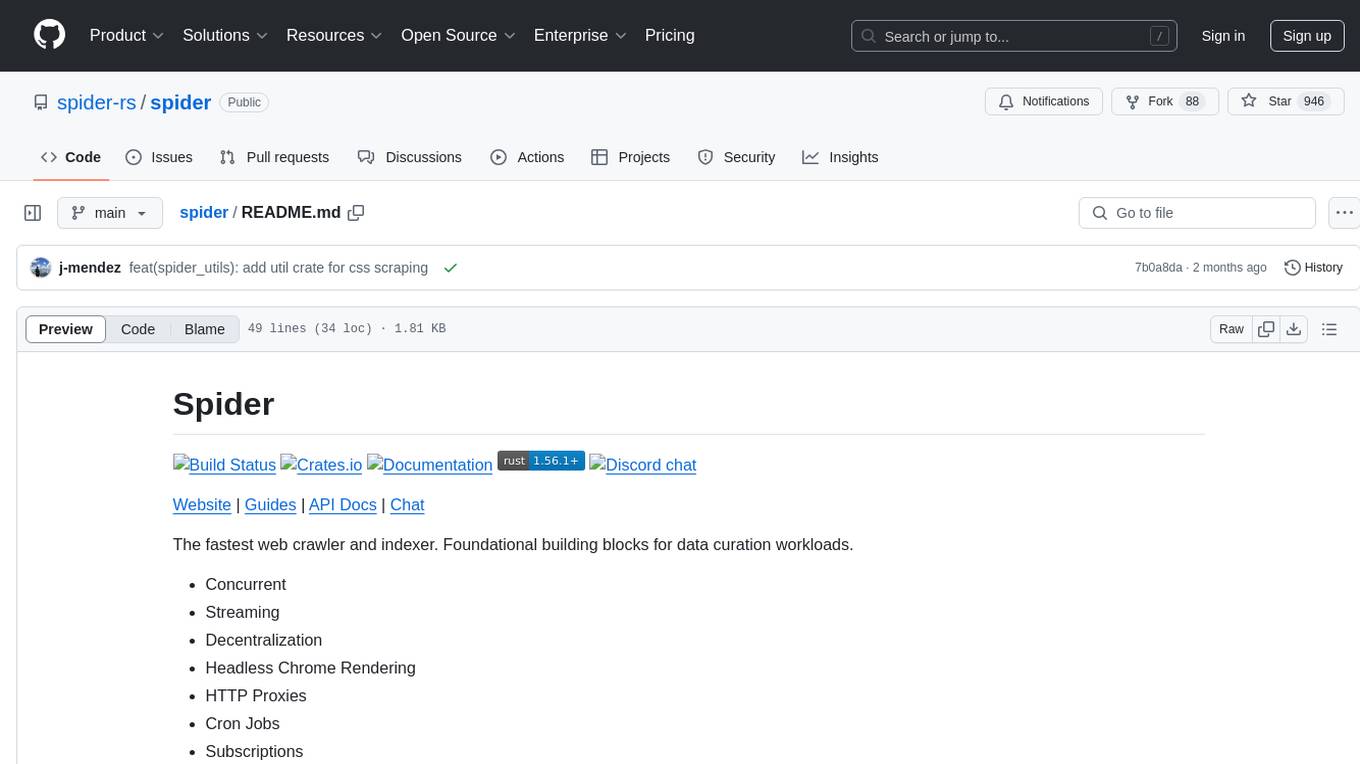Viewport: 1360px width, 764px height.
Task: Click the Discord chat badge
Action: click(x=643, y=465)
